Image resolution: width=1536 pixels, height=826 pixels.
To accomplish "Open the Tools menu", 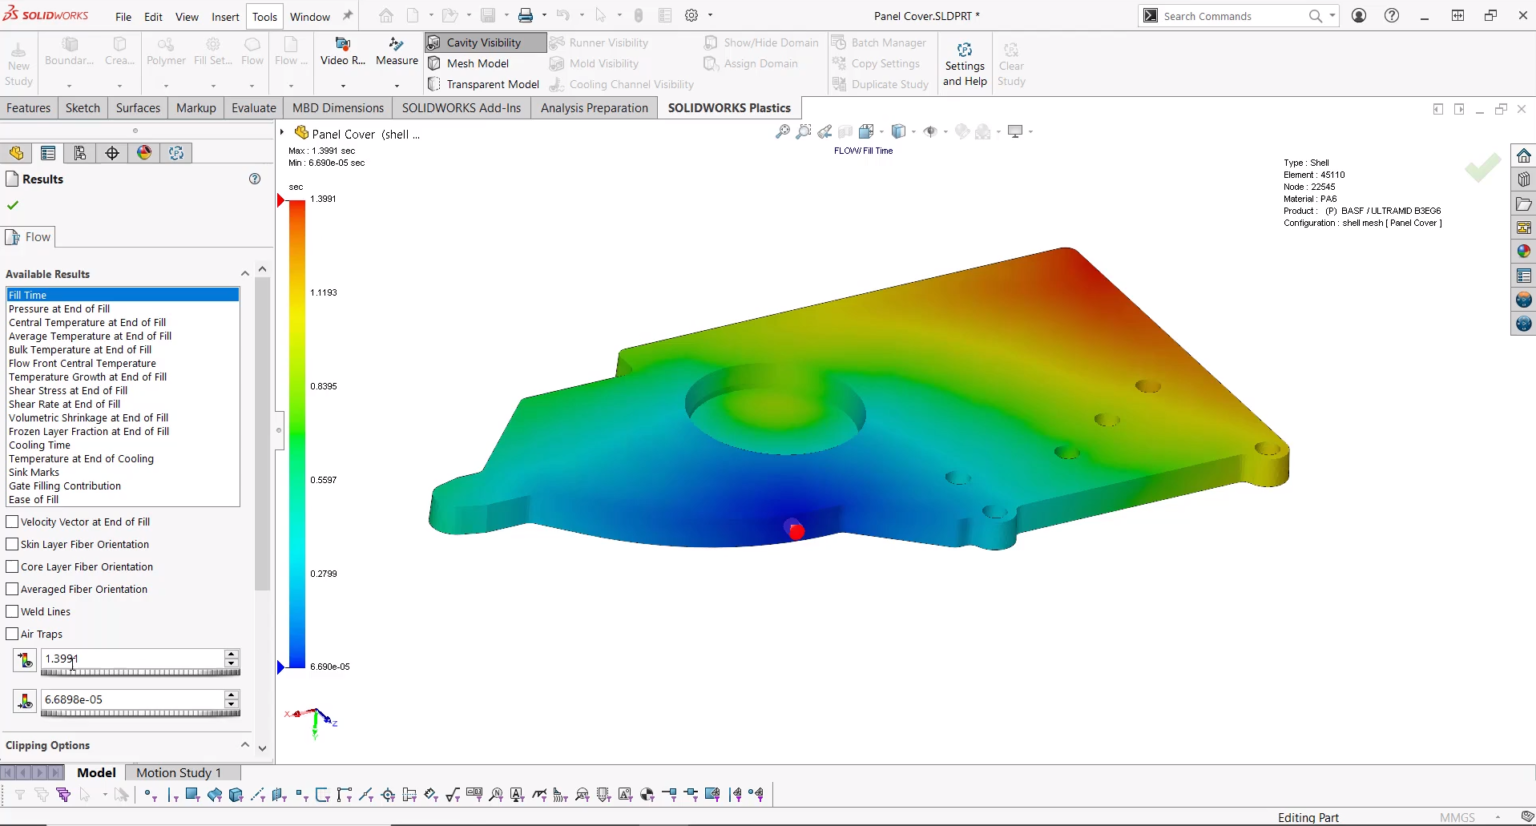I will [x=263, y=16].
